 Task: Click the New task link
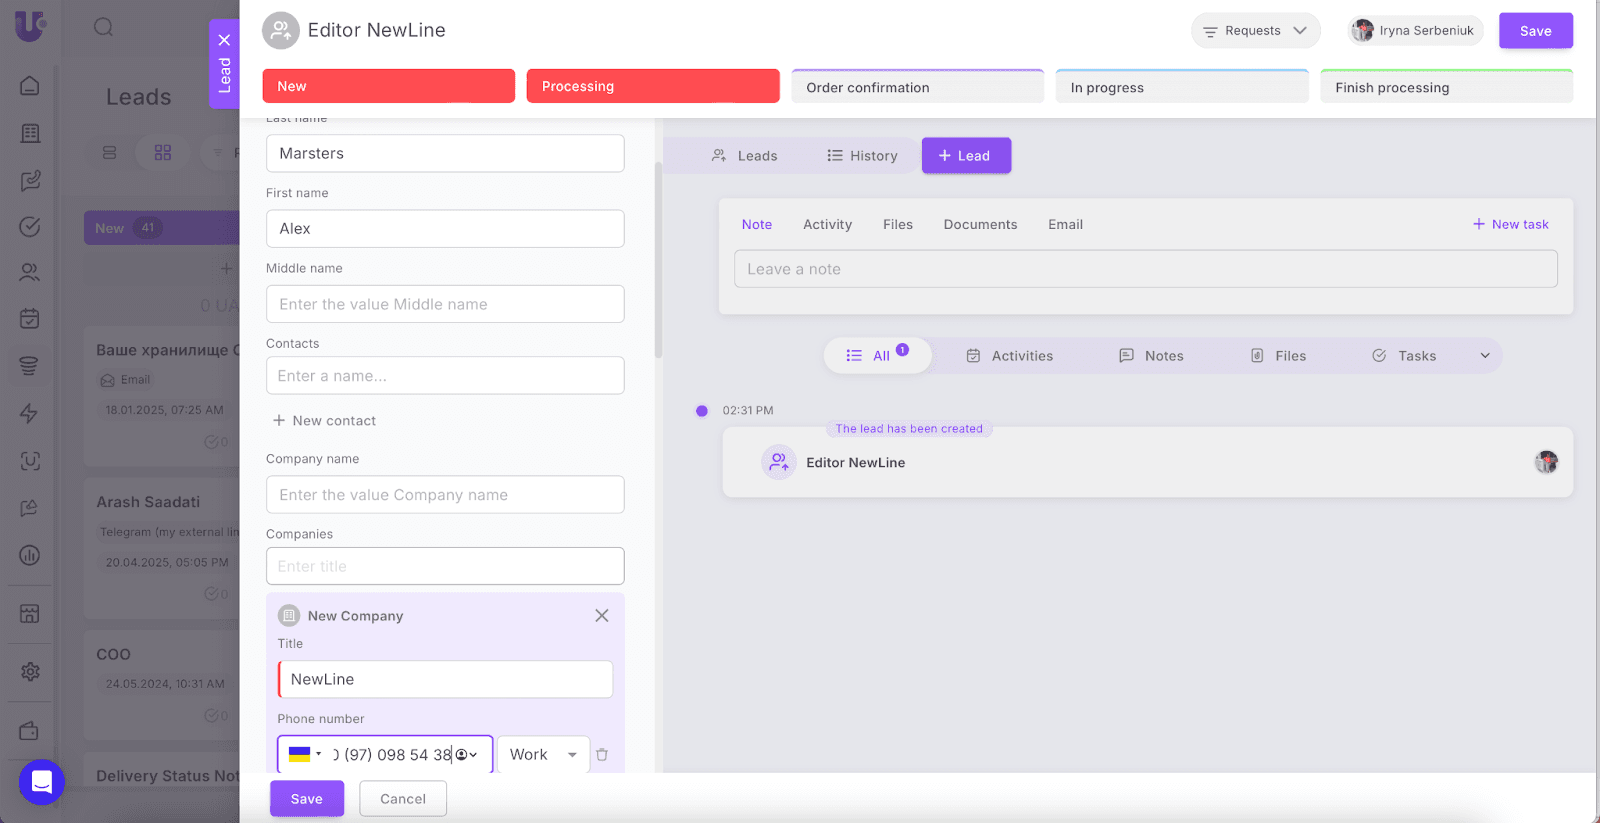pos(1510,225)
